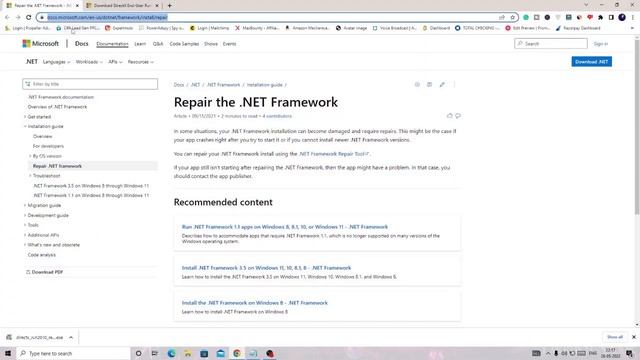Click the browser address bar URL
The image size is (640, 360).
pyautogui.click(x=107, y=17)
